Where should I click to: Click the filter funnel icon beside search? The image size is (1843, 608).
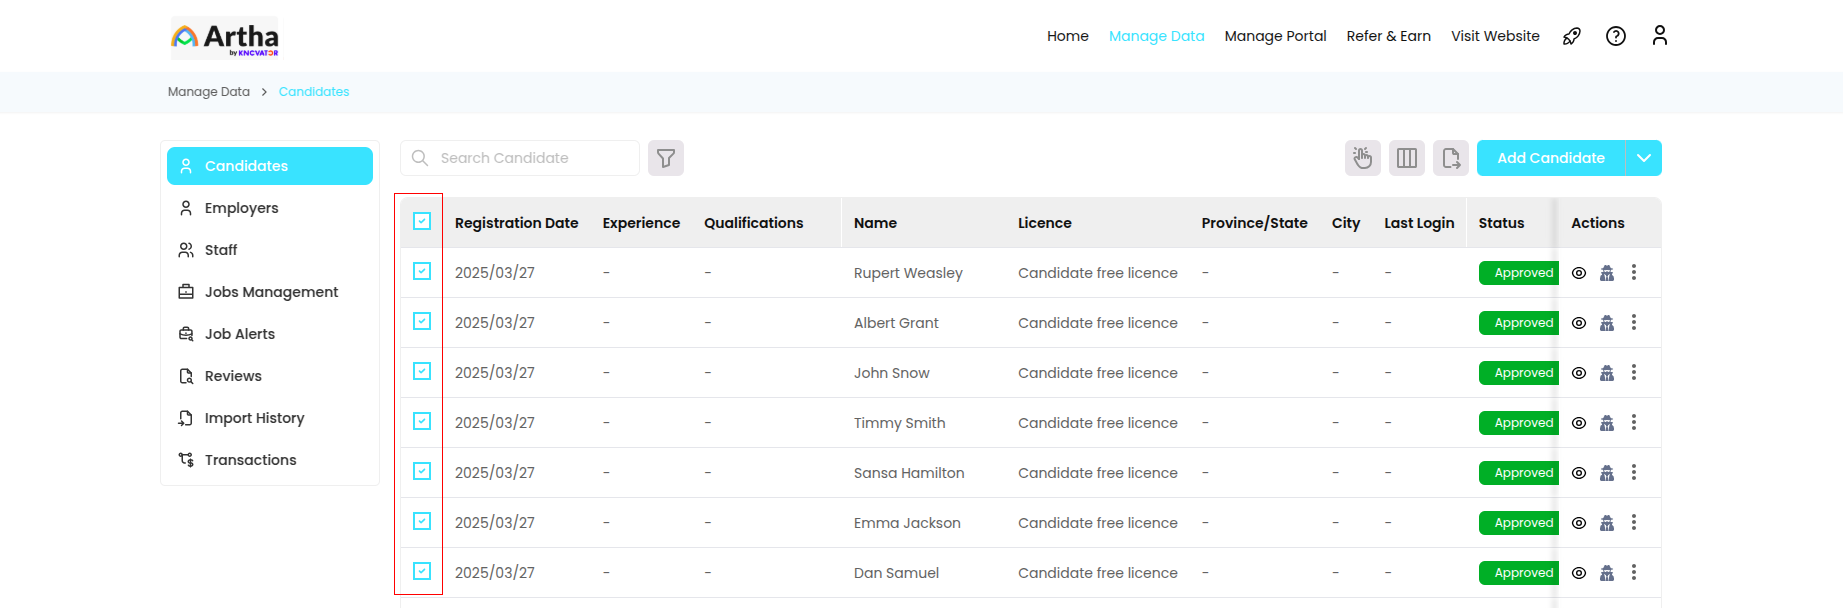coord(666,158)
